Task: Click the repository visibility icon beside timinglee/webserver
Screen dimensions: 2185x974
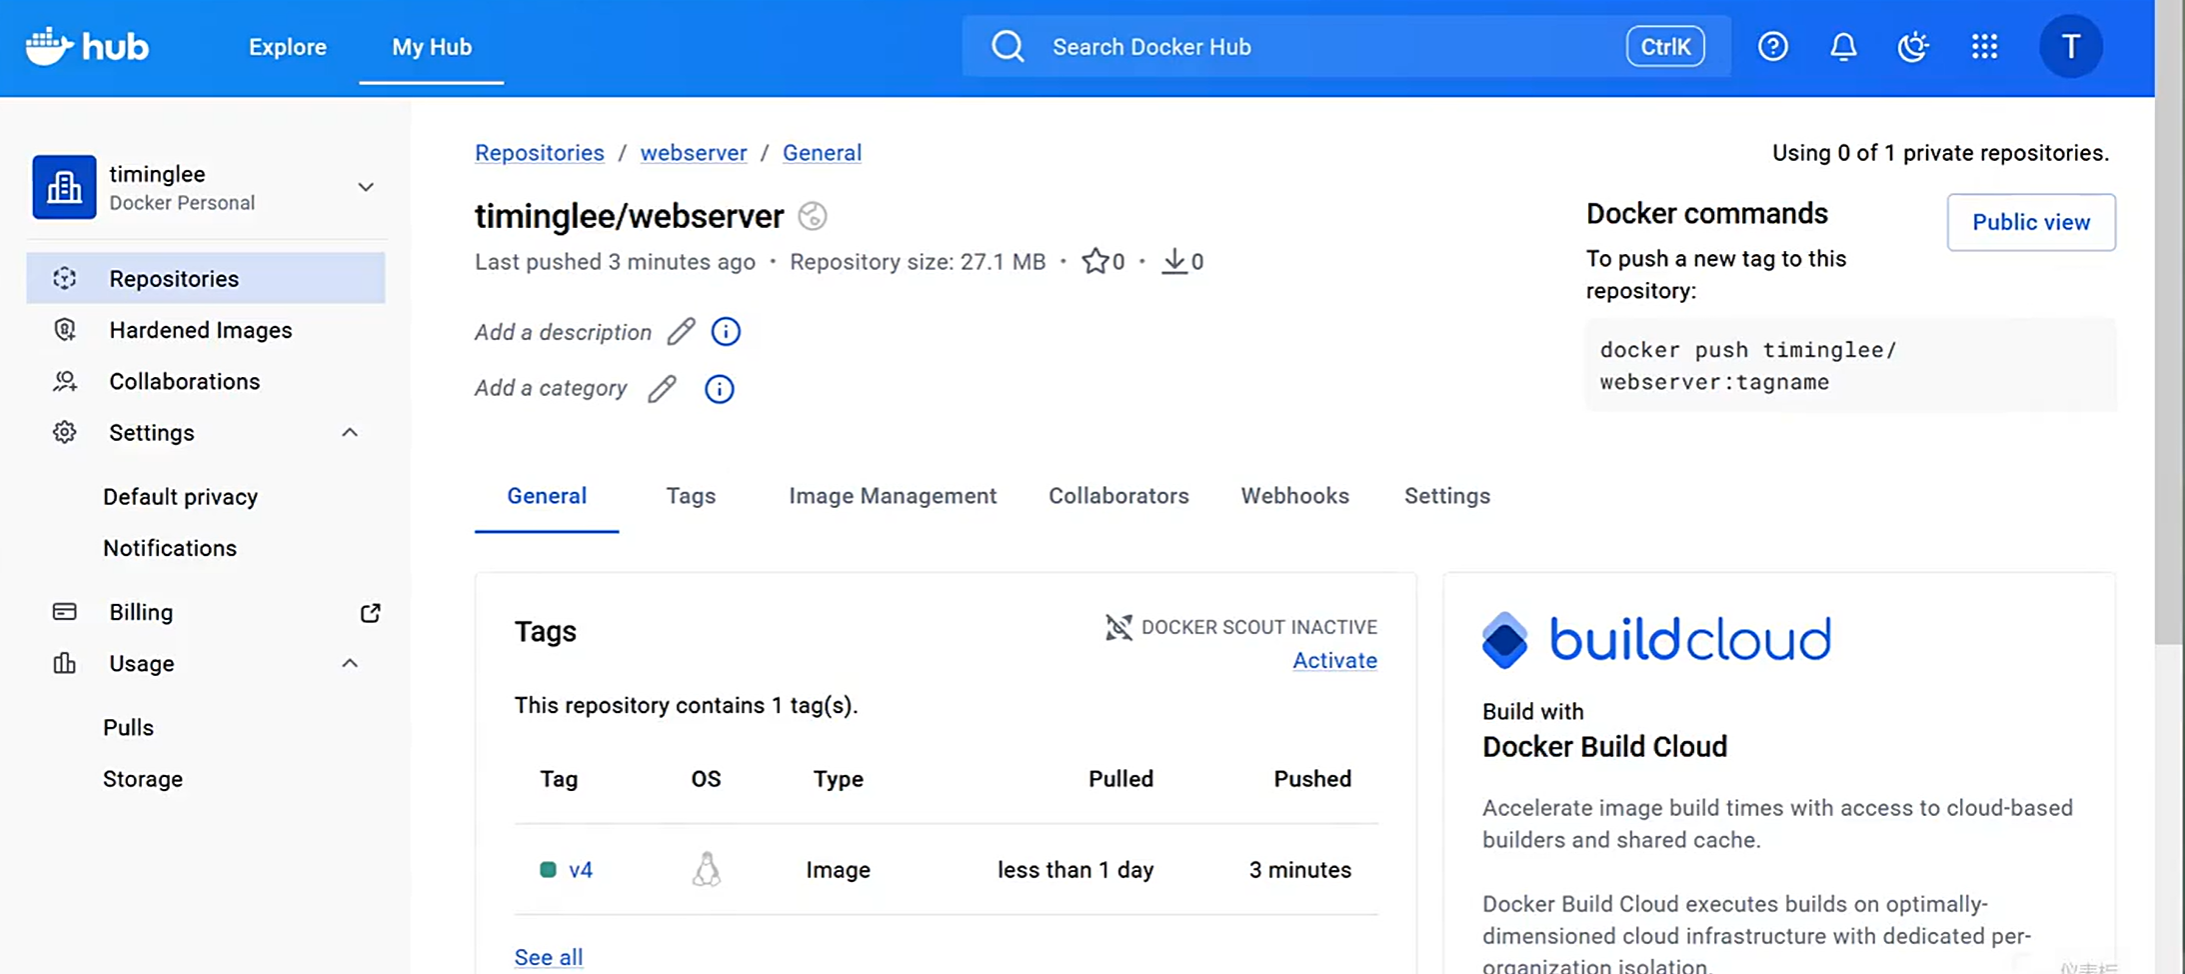Action: pyautogui.click(x=813, y=216)
